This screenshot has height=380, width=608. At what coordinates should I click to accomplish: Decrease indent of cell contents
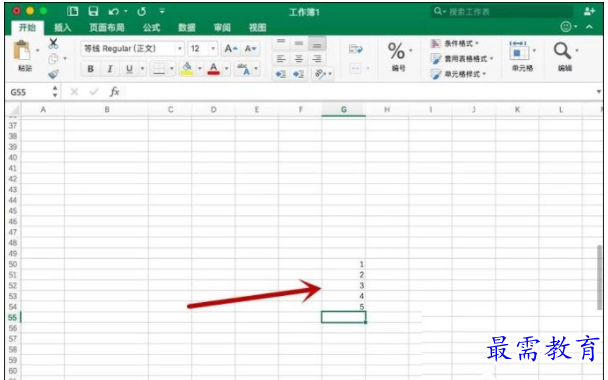coord(280,74)
